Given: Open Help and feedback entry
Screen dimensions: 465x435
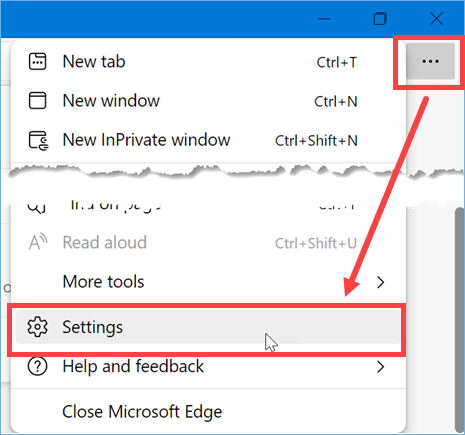Looking at the screenshot, I should (208, 366).
